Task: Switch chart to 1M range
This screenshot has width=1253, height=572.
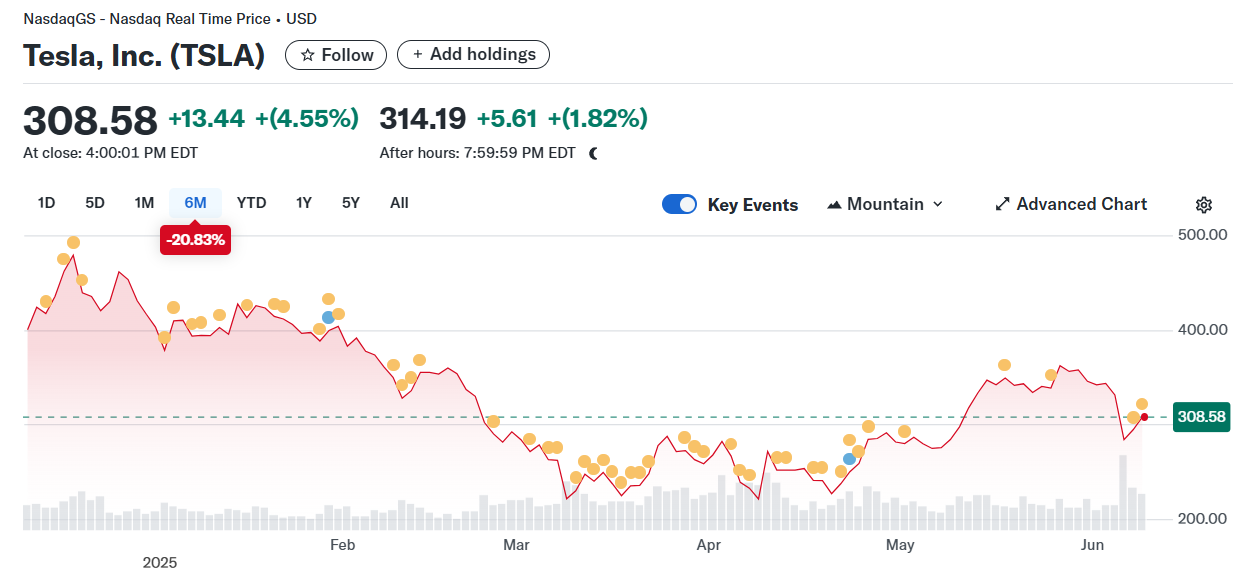Action: click(x=144, y=203)
